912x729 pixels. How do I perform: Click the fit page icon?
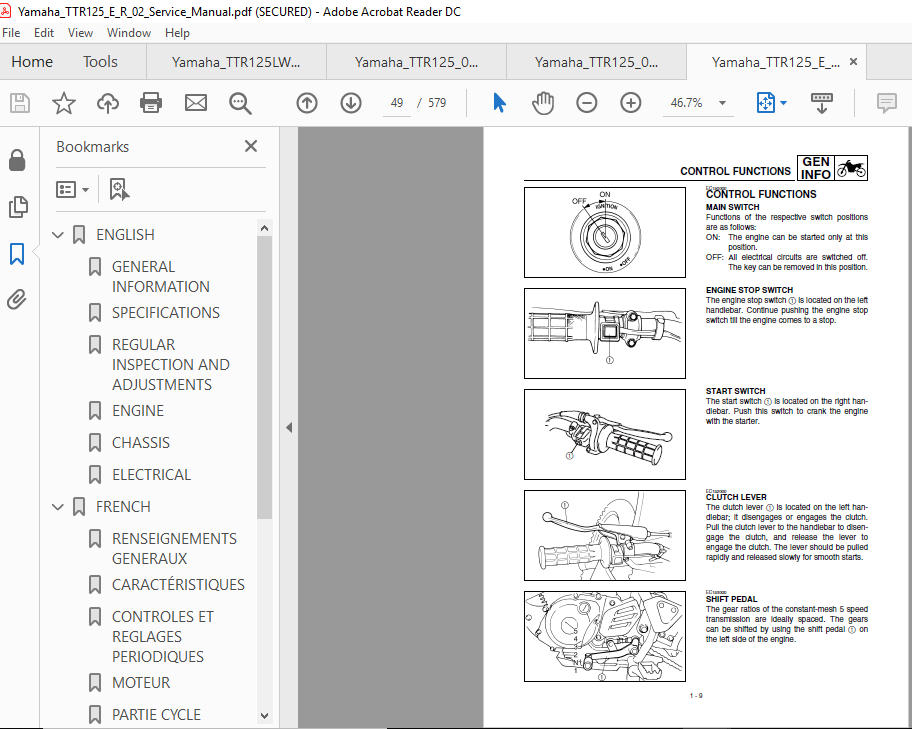coord(765,103)
